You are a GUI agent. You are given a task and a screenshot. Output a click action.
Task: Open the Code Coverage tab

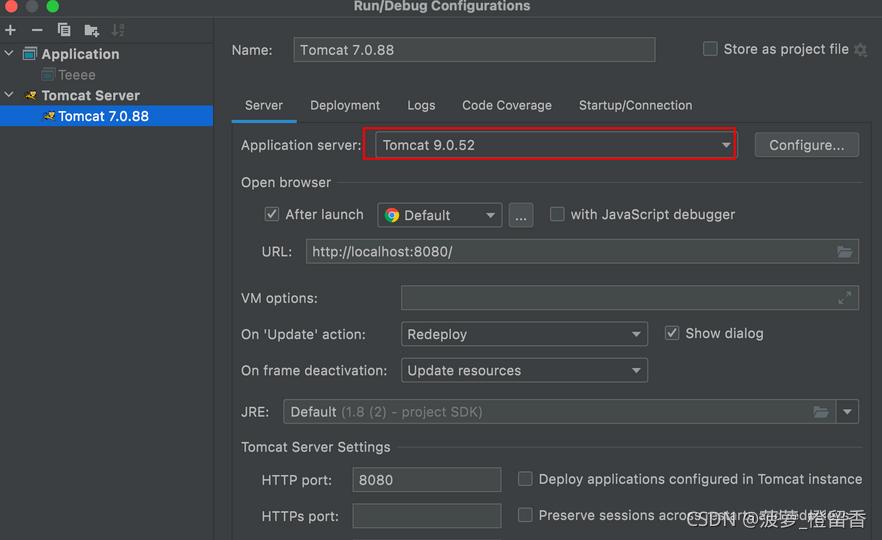507,105
